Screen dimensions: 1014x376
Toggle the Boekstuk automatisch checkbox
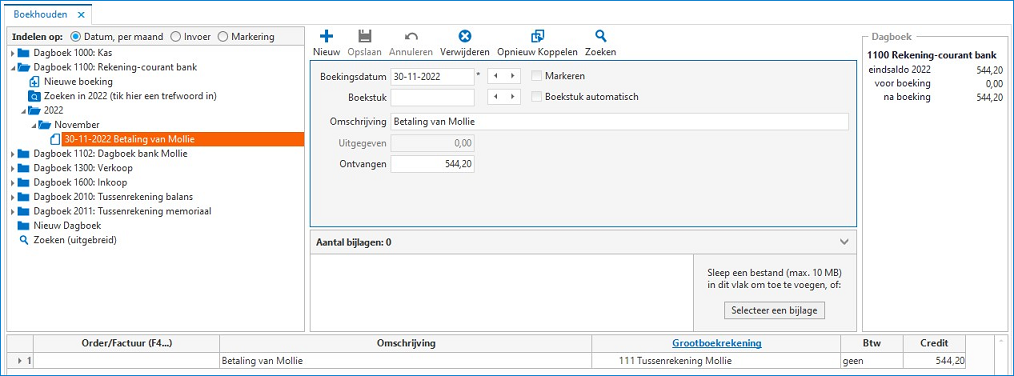point(536,96)
